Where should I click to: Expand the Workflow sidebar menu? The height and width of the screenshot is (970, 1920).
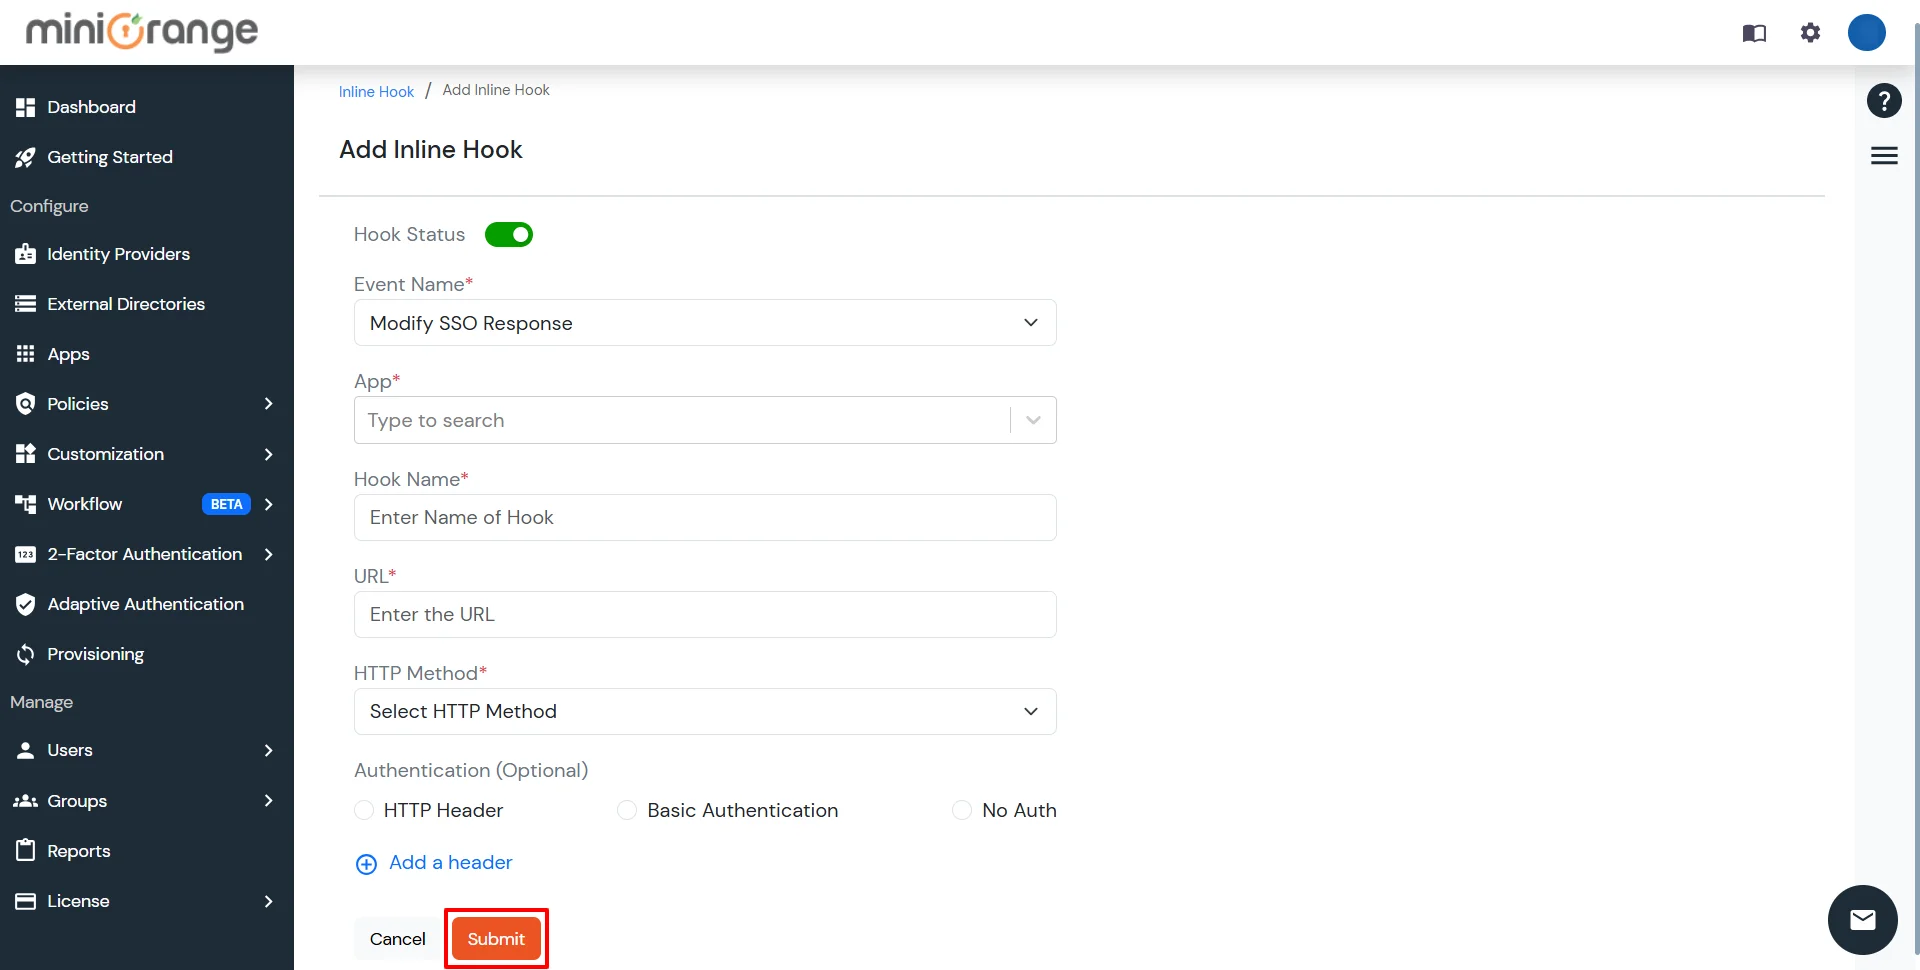tap(85, 503)
